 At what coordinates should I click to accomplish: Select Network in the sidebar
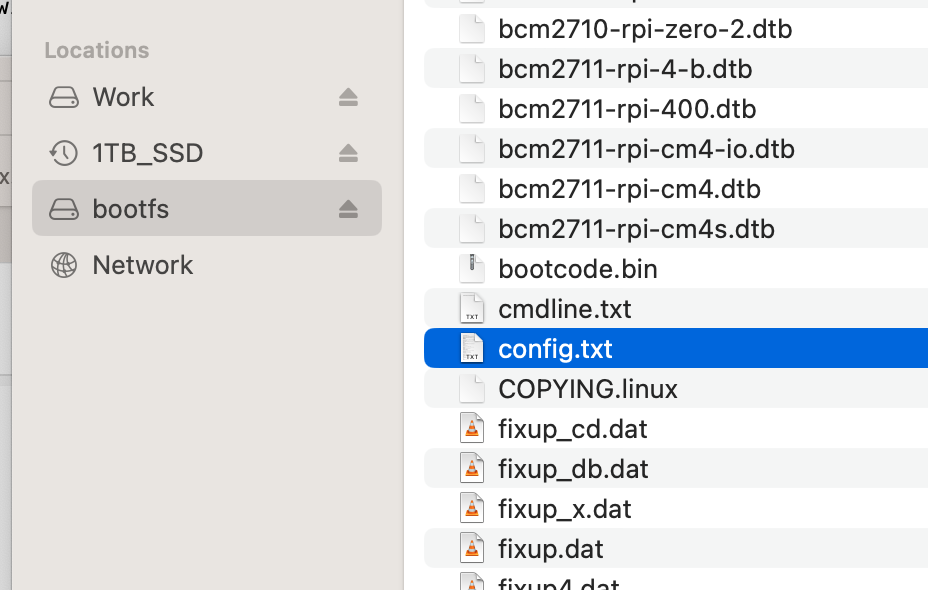143,265
